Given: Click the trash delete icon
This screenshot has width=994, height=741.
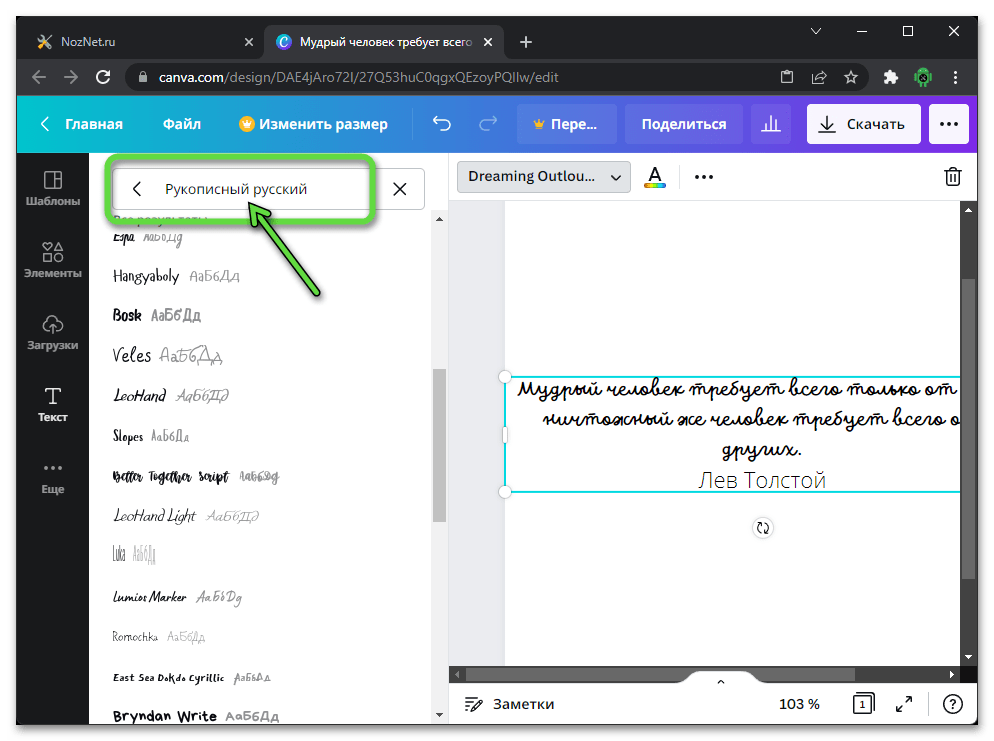Looking at the screenshot, I should pos(953,177).
